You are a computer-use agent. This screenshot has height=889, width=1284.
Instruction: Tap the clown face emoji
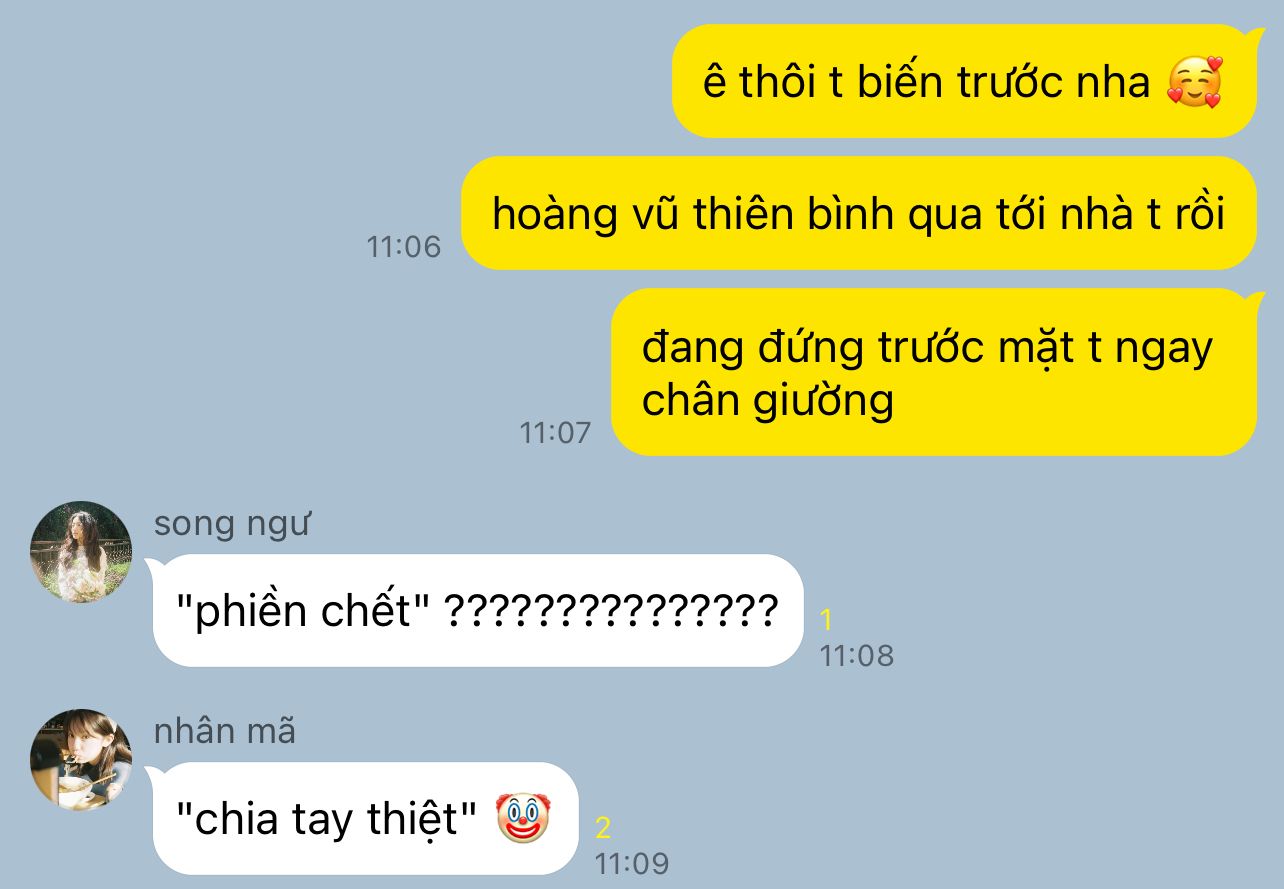[524, 818]
